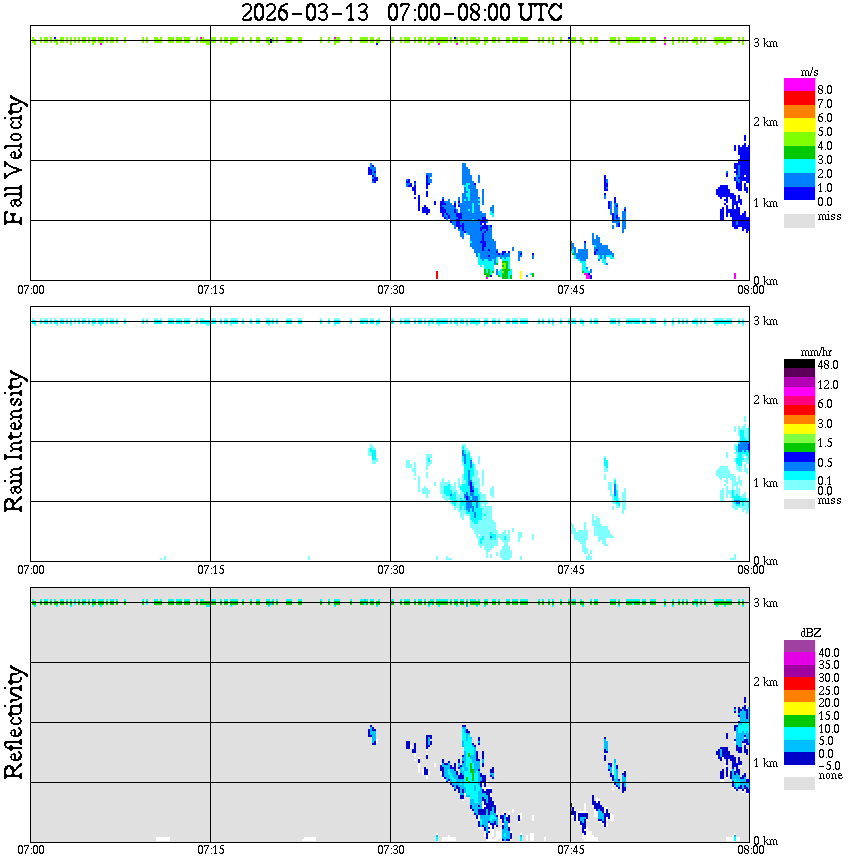The image size is (850, 868).
Task: Select the magenta 8.0 swatch in the m/s legend
Action: [x=799, y=85]
